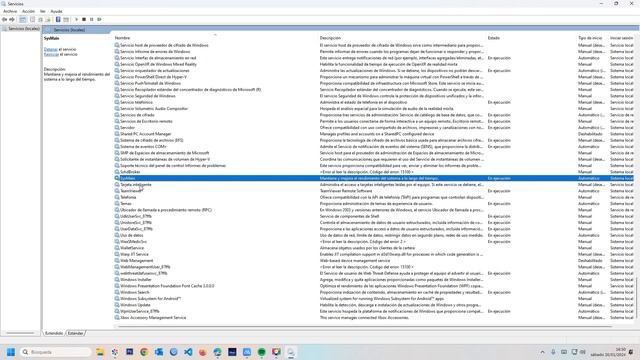Select the Windows Search service row
This screenshot has height=360, width=640.
(373, 292)
